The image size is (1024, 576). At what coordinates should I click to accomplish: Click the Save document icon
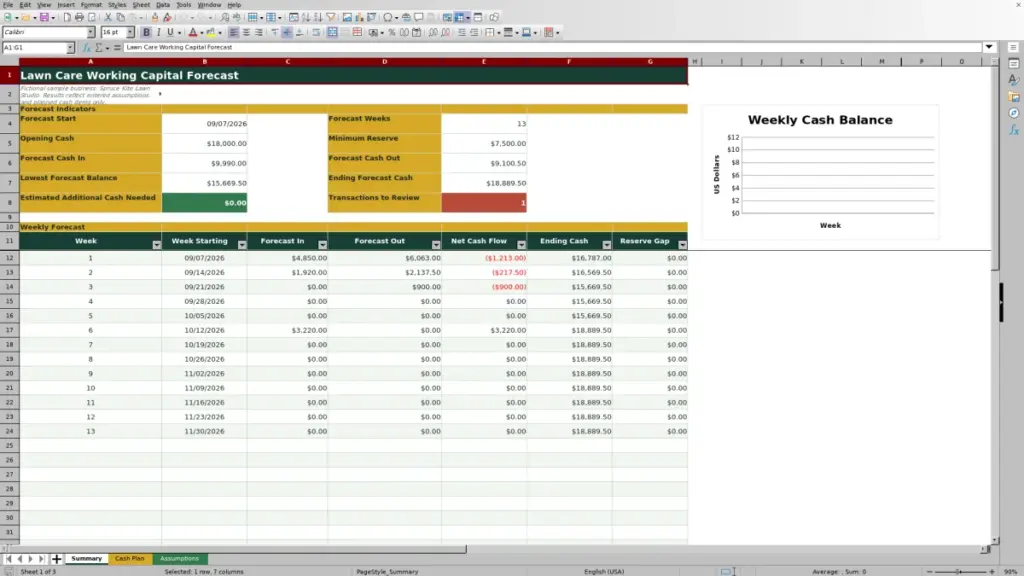coord(44,17)
